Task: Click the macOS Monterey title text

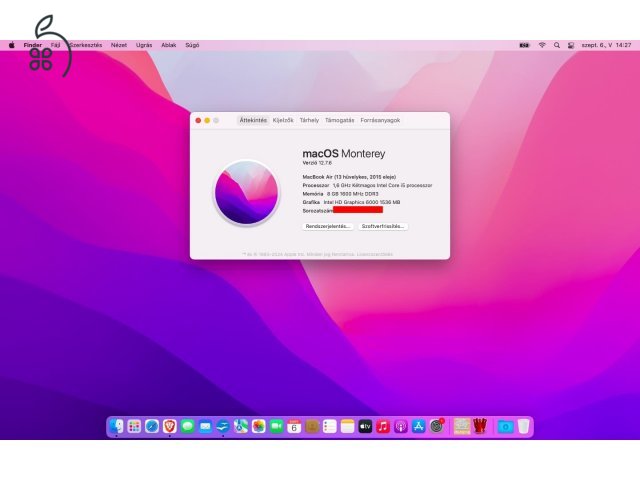Action: [x=344, y=153]
